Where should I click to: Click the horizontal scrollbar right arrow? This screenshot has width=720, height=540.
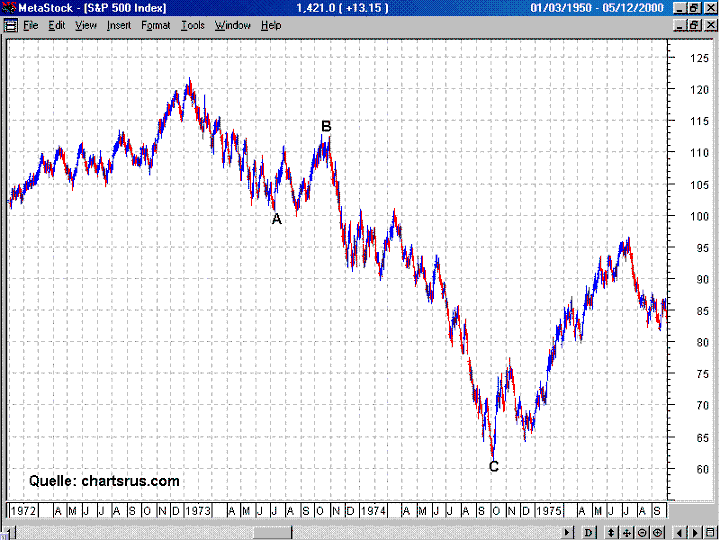[568, 532]
